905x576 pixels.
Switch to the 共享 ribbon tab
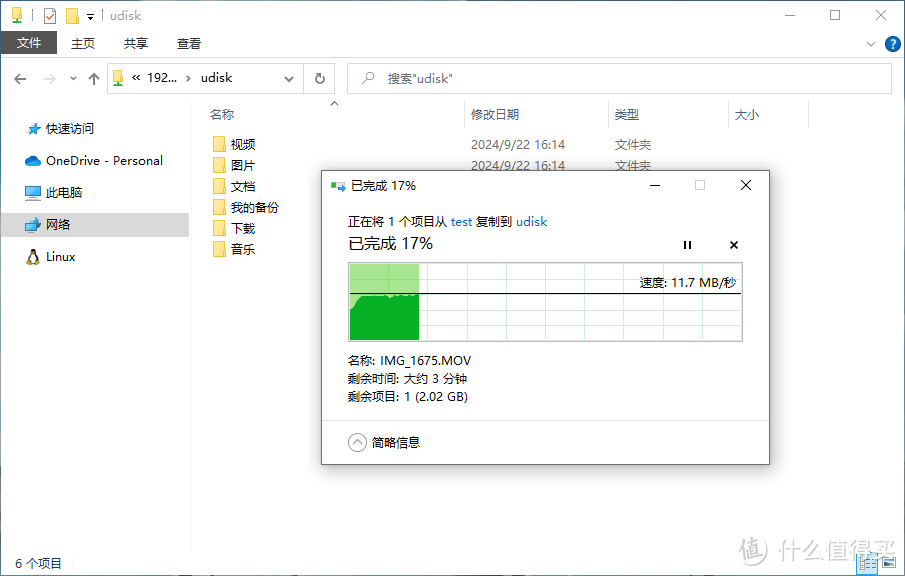pyautogui.click(x=136, y=43)
